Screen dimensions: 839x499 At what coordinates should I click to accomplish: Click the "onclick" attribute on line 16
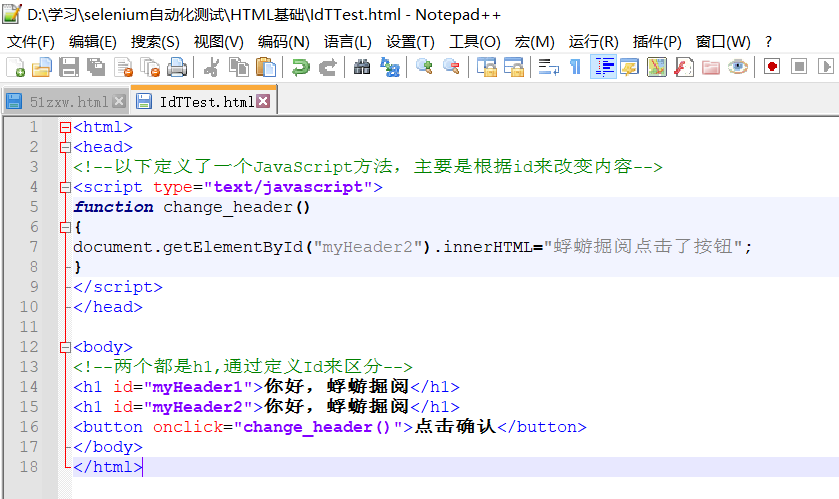(188, 427)
